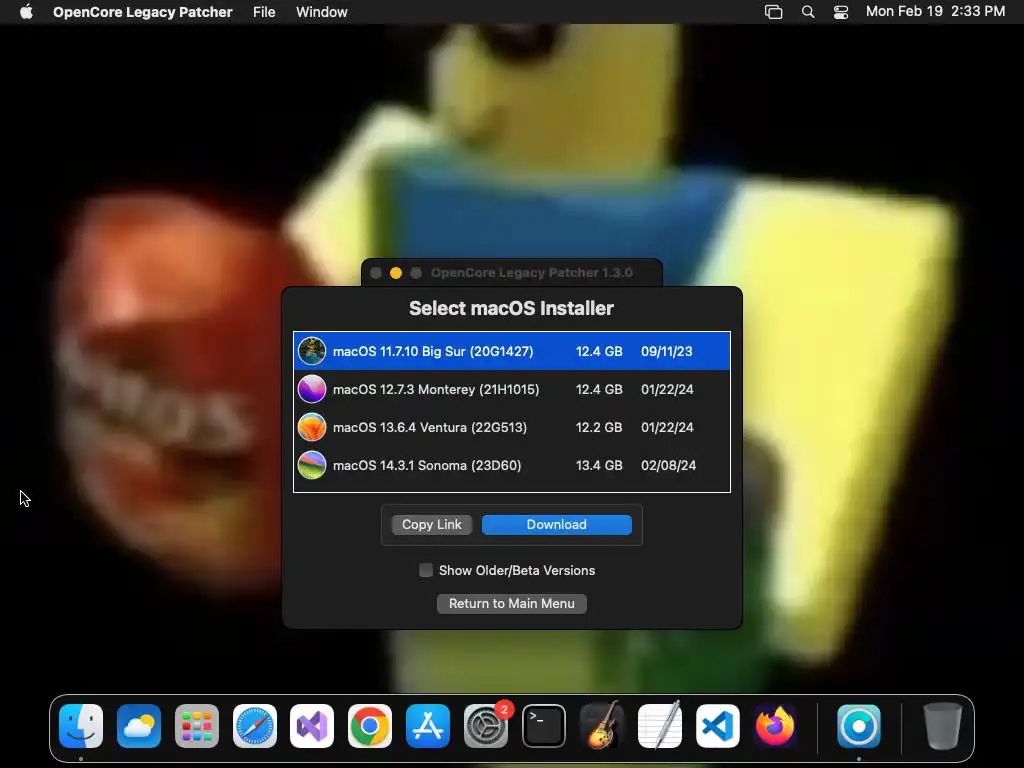Enable Show Older/Beta Versions checkbox
The image size is (1024, 768).
(426, 570)
